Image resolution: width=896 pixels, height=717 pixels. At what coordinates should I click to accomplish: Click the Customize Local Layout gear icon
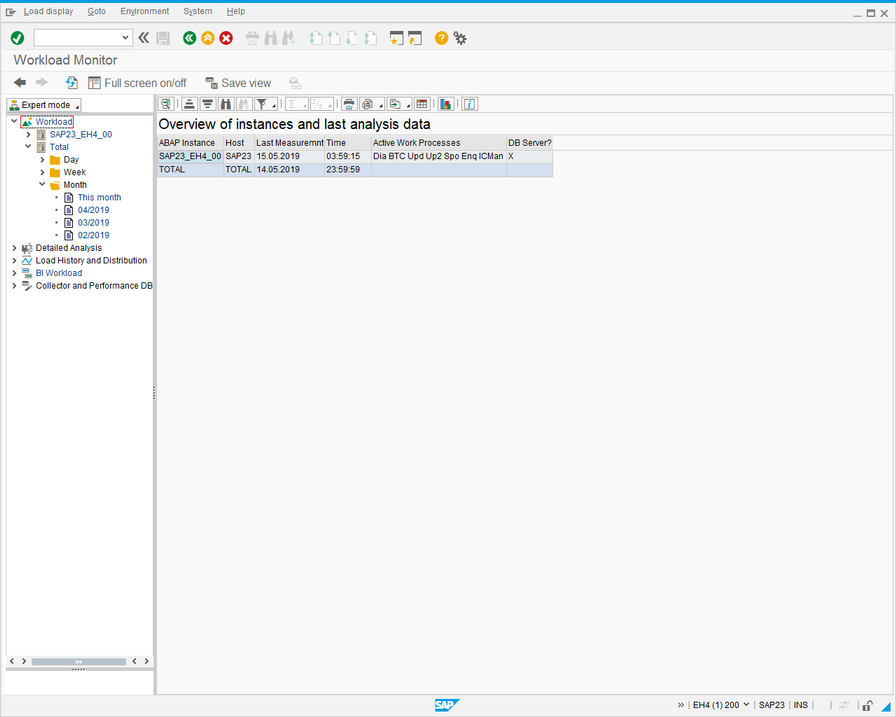coord(460,38)
